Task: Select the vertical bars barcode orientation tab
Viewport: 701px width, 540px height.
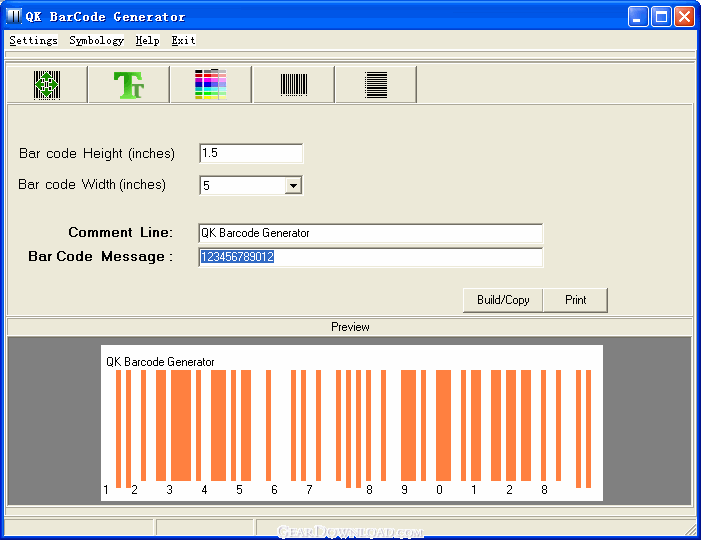Action: [x=294, y=84]
